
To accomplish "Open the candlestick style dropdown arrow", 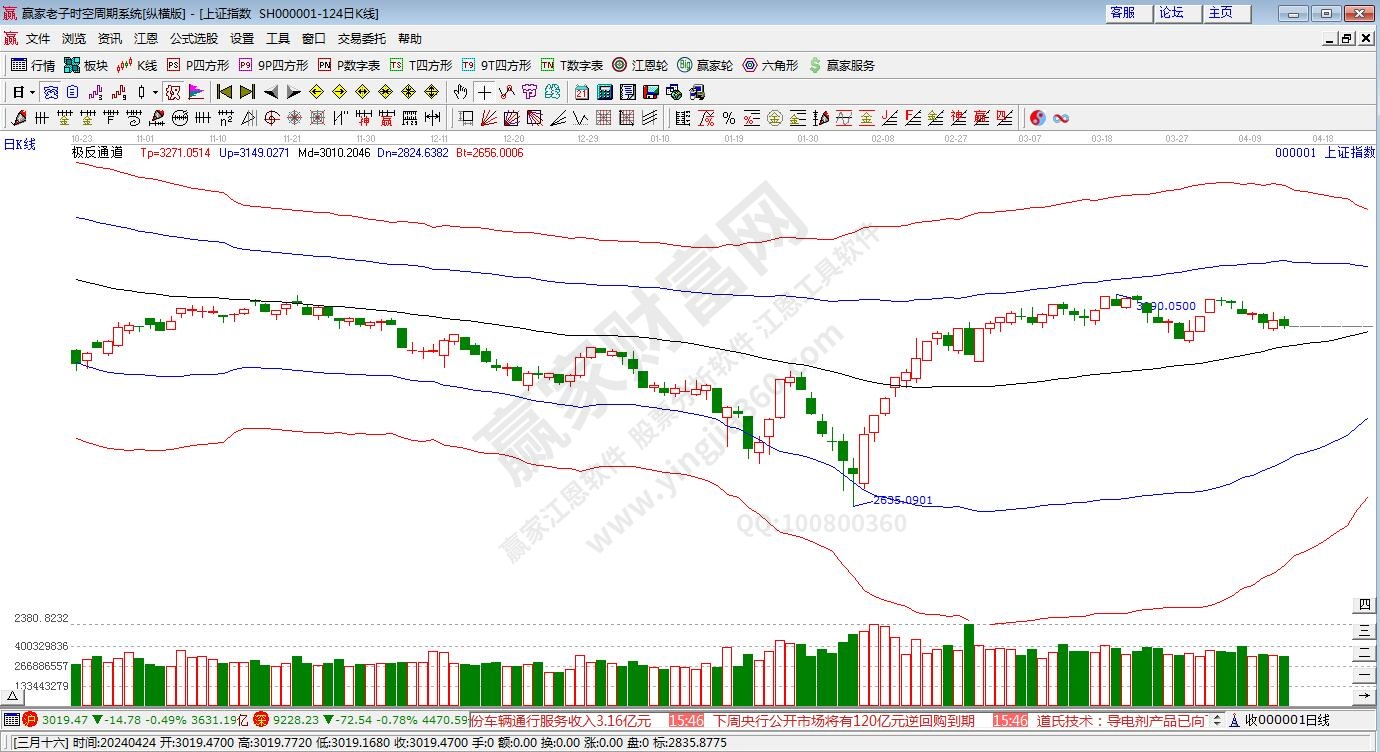I will click(155, 92).
